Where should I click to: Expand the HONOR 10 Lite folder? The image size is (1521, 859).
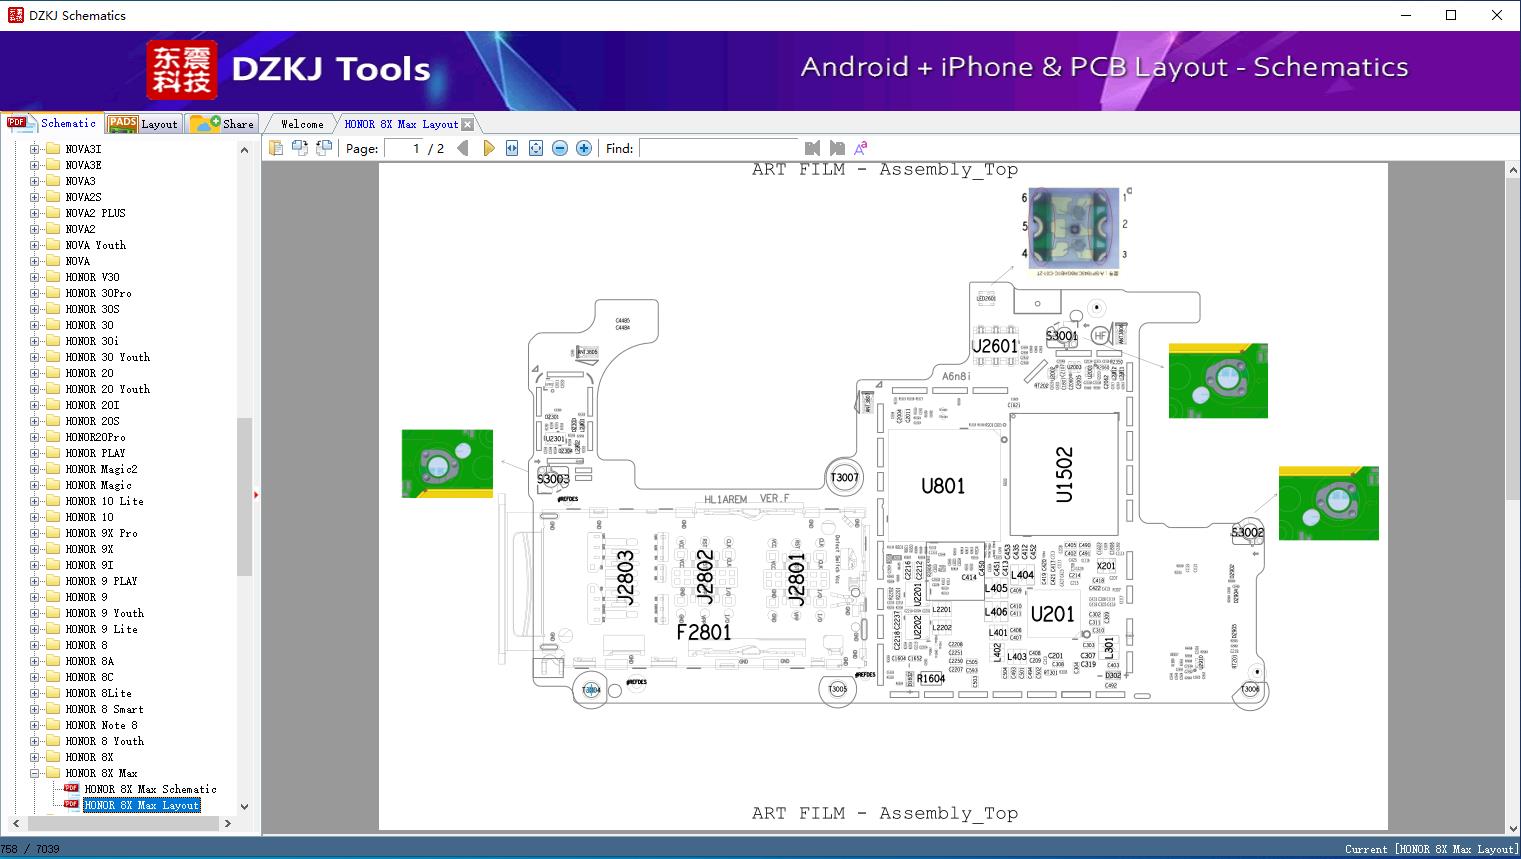[35, 501]
